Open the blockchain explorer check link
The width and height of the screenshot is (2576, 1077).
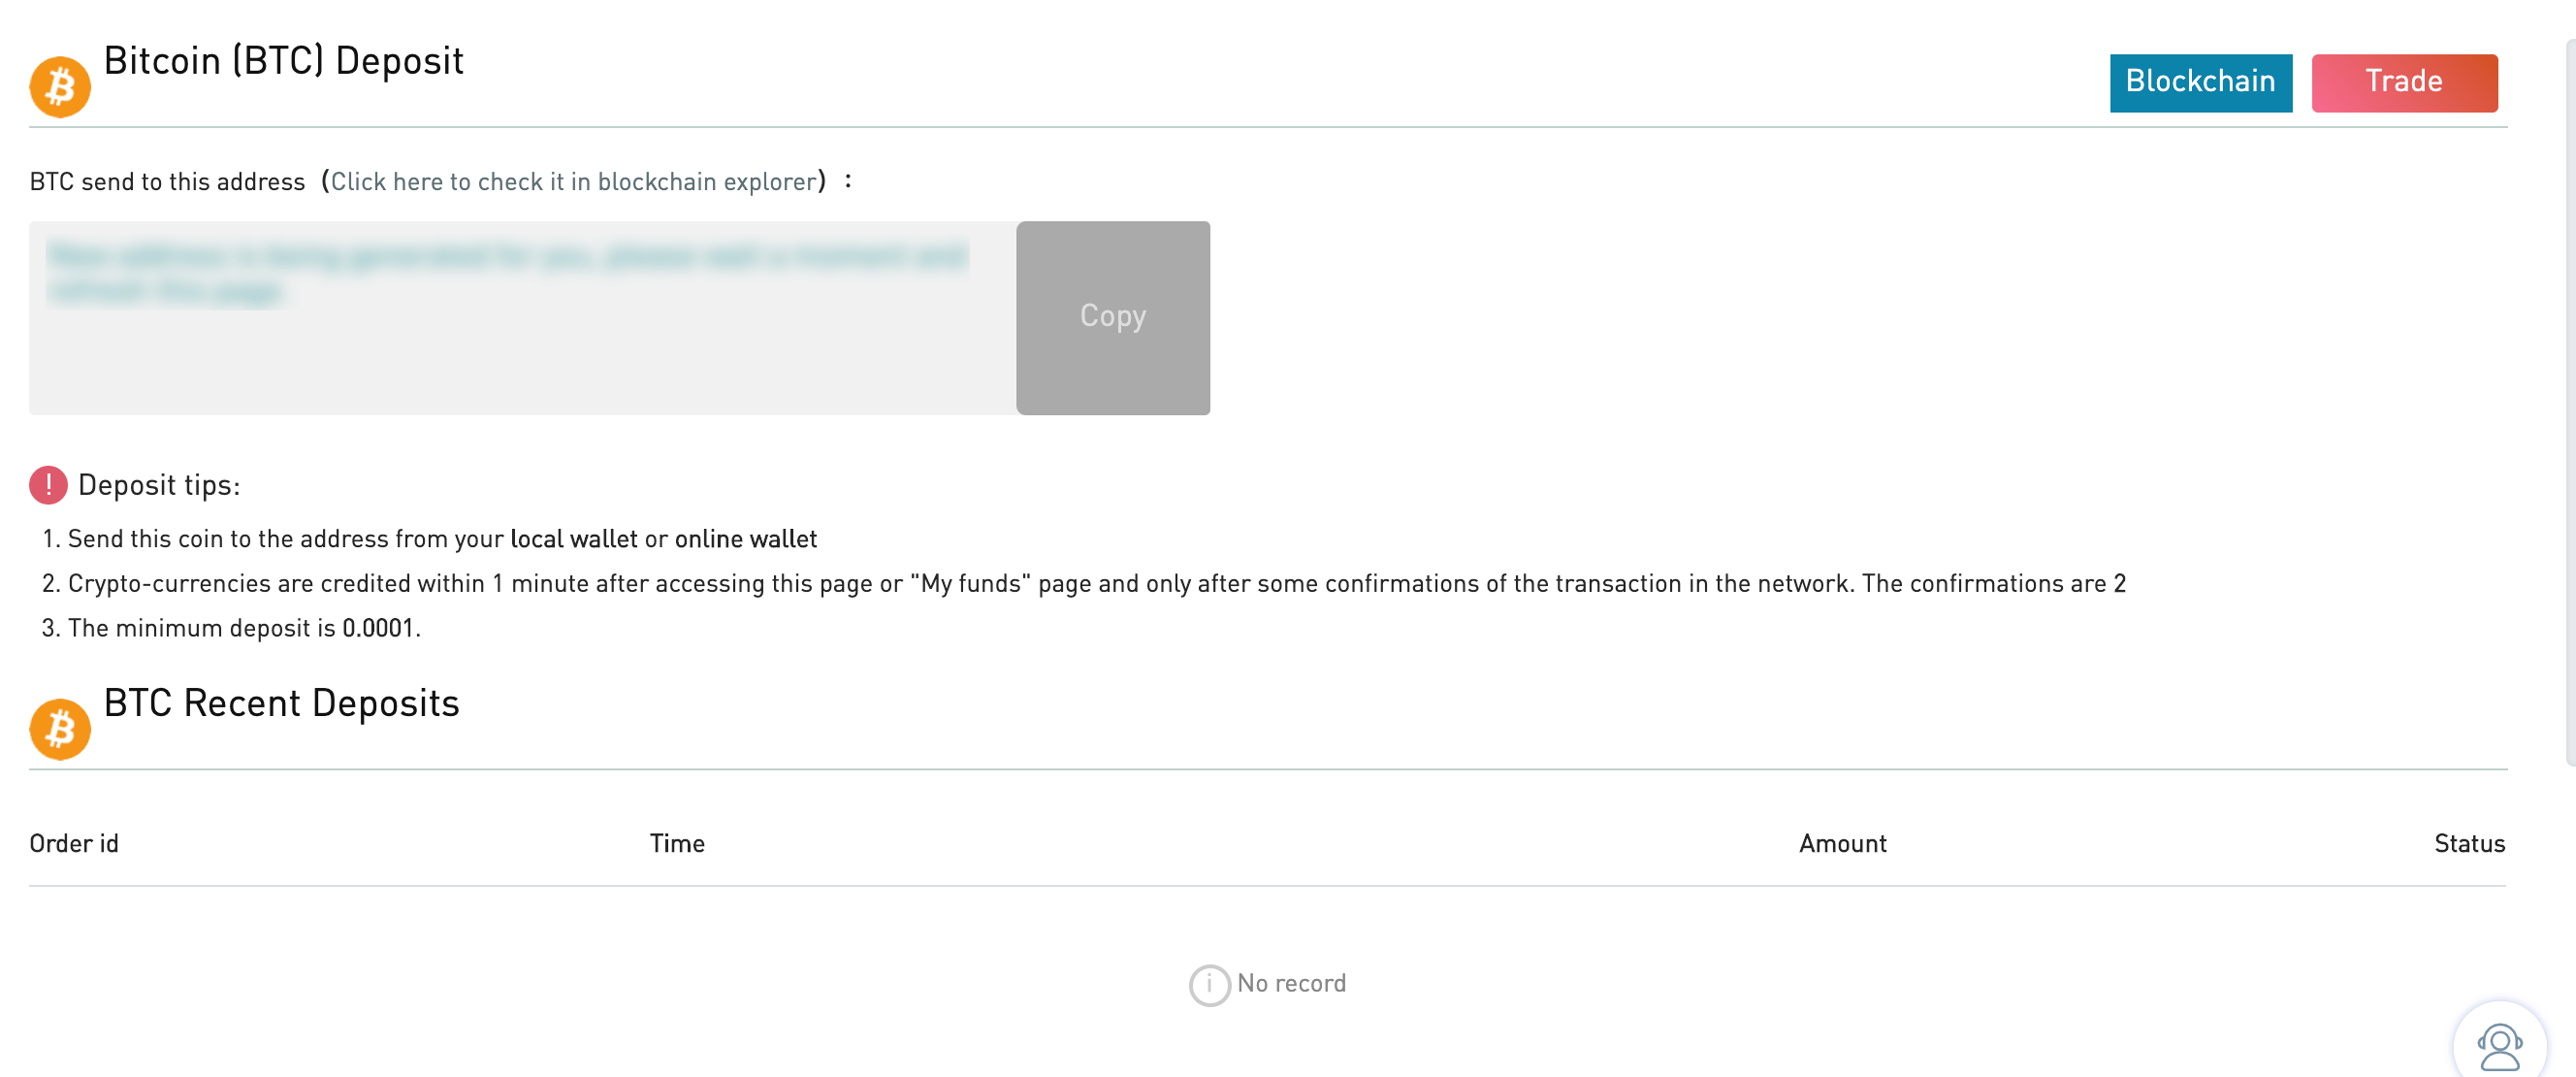[573, 182]
